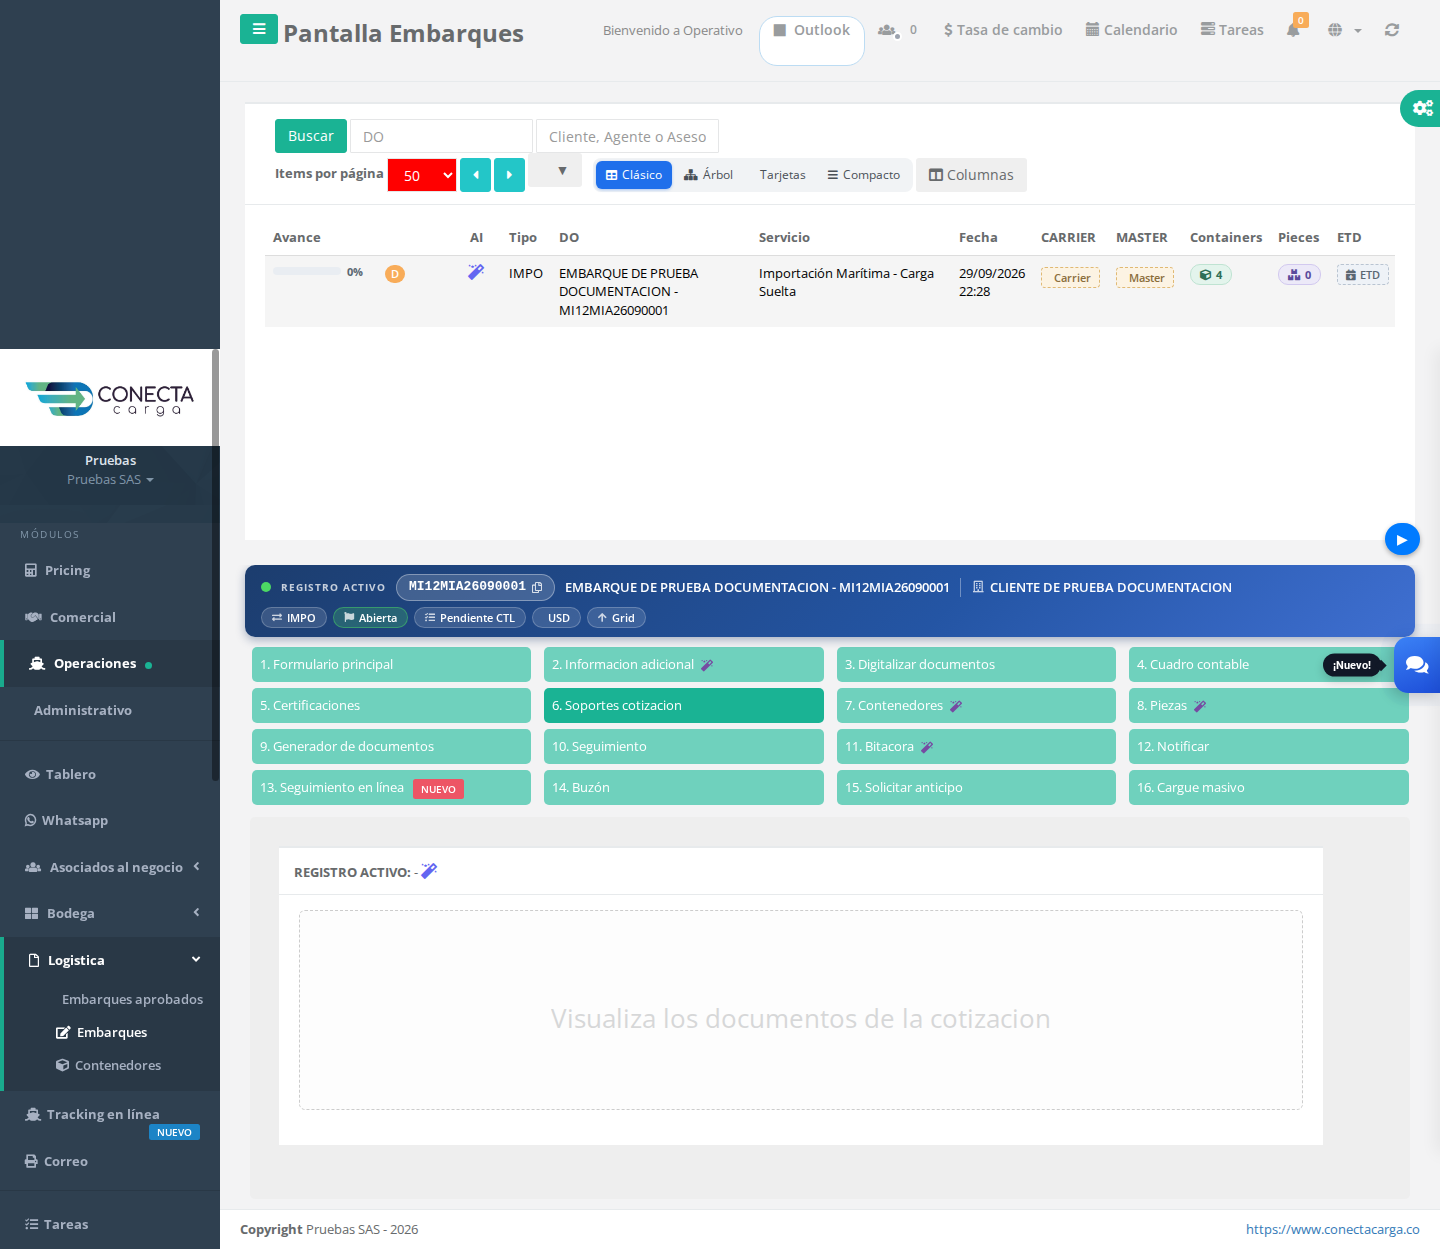Click the blue play button
The image size is (1440, 1249).
click(1402, 540)
